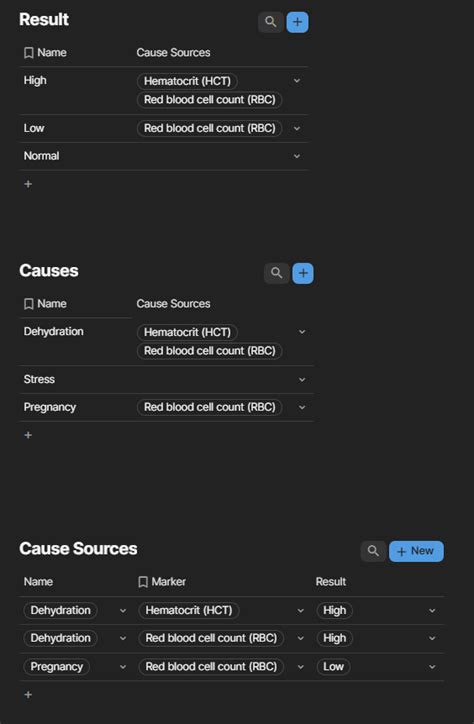Screen dimensions: 474x724
Task: Click the Pregnancy tag in Cause Sources
Action: 56,666
